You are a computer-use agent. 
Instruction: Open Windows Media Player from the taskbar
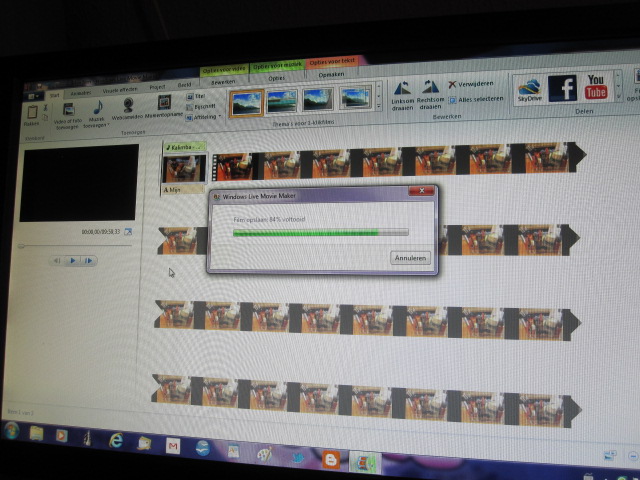tap(61, 436)
